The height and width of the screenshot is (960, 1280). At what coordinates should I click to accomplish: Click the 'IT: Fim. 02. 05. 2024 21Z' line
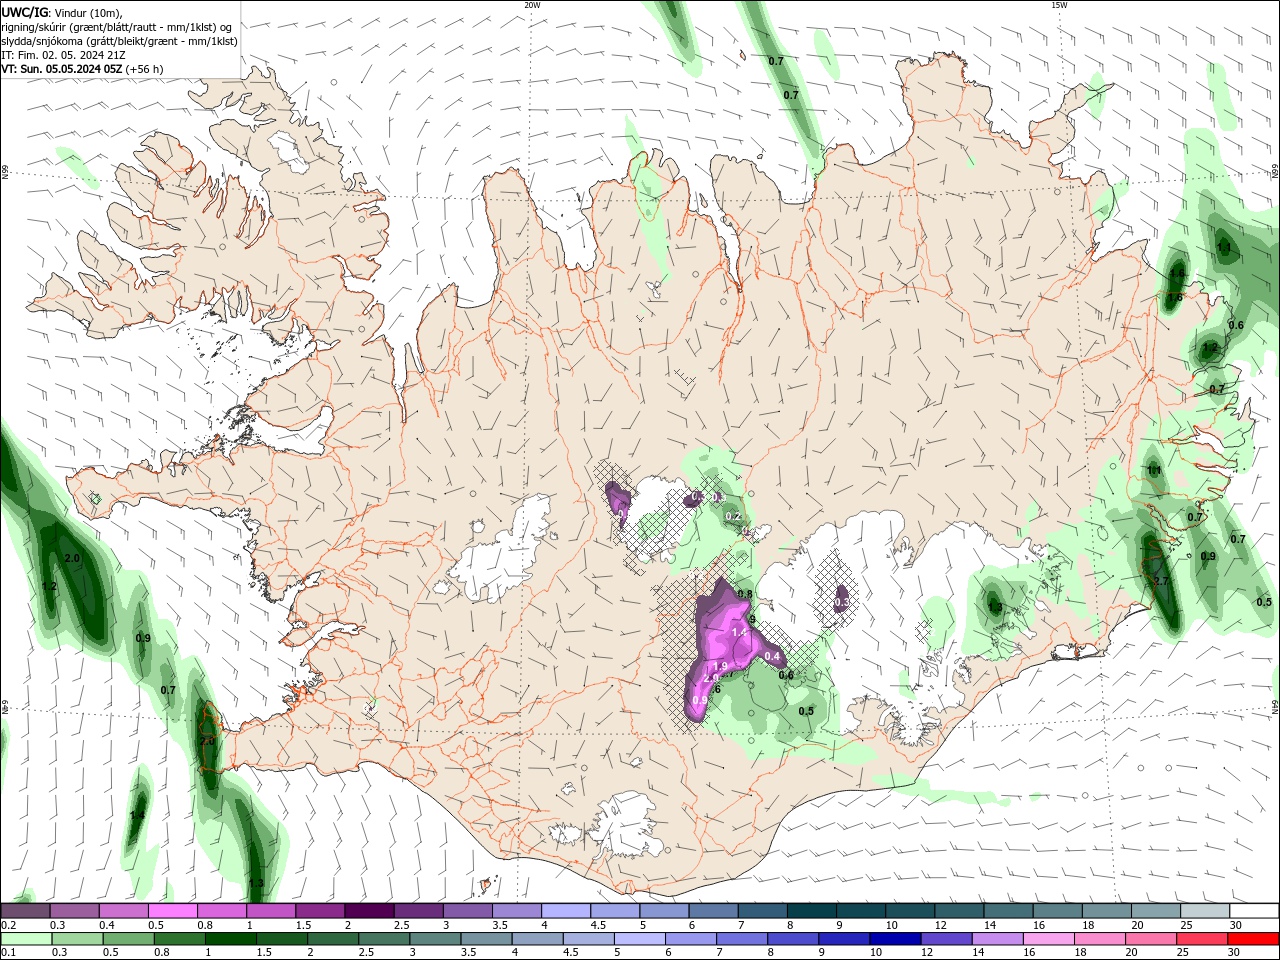tap(62, 55)
